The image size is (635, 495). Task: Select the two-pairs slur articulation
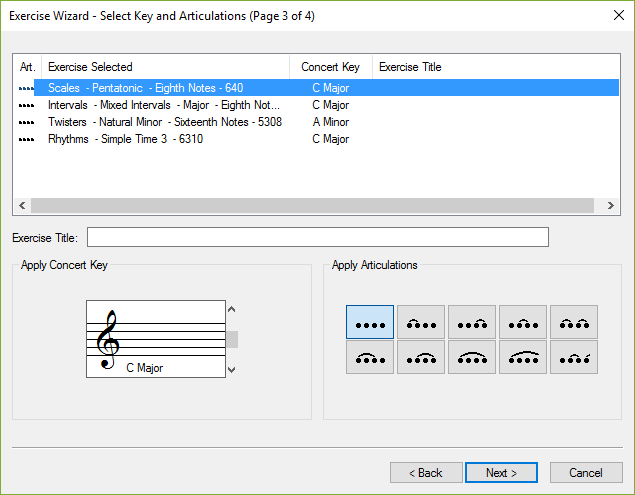point(574,322)
